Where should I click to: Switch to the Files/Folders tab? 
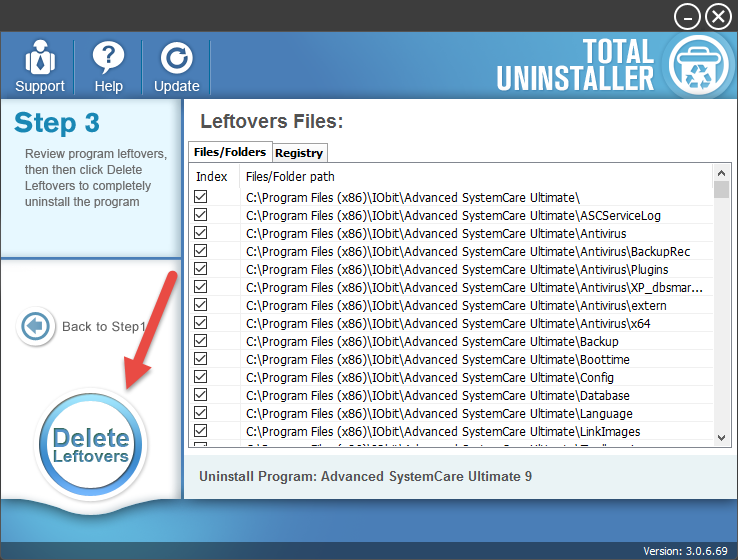pos(230,152)
